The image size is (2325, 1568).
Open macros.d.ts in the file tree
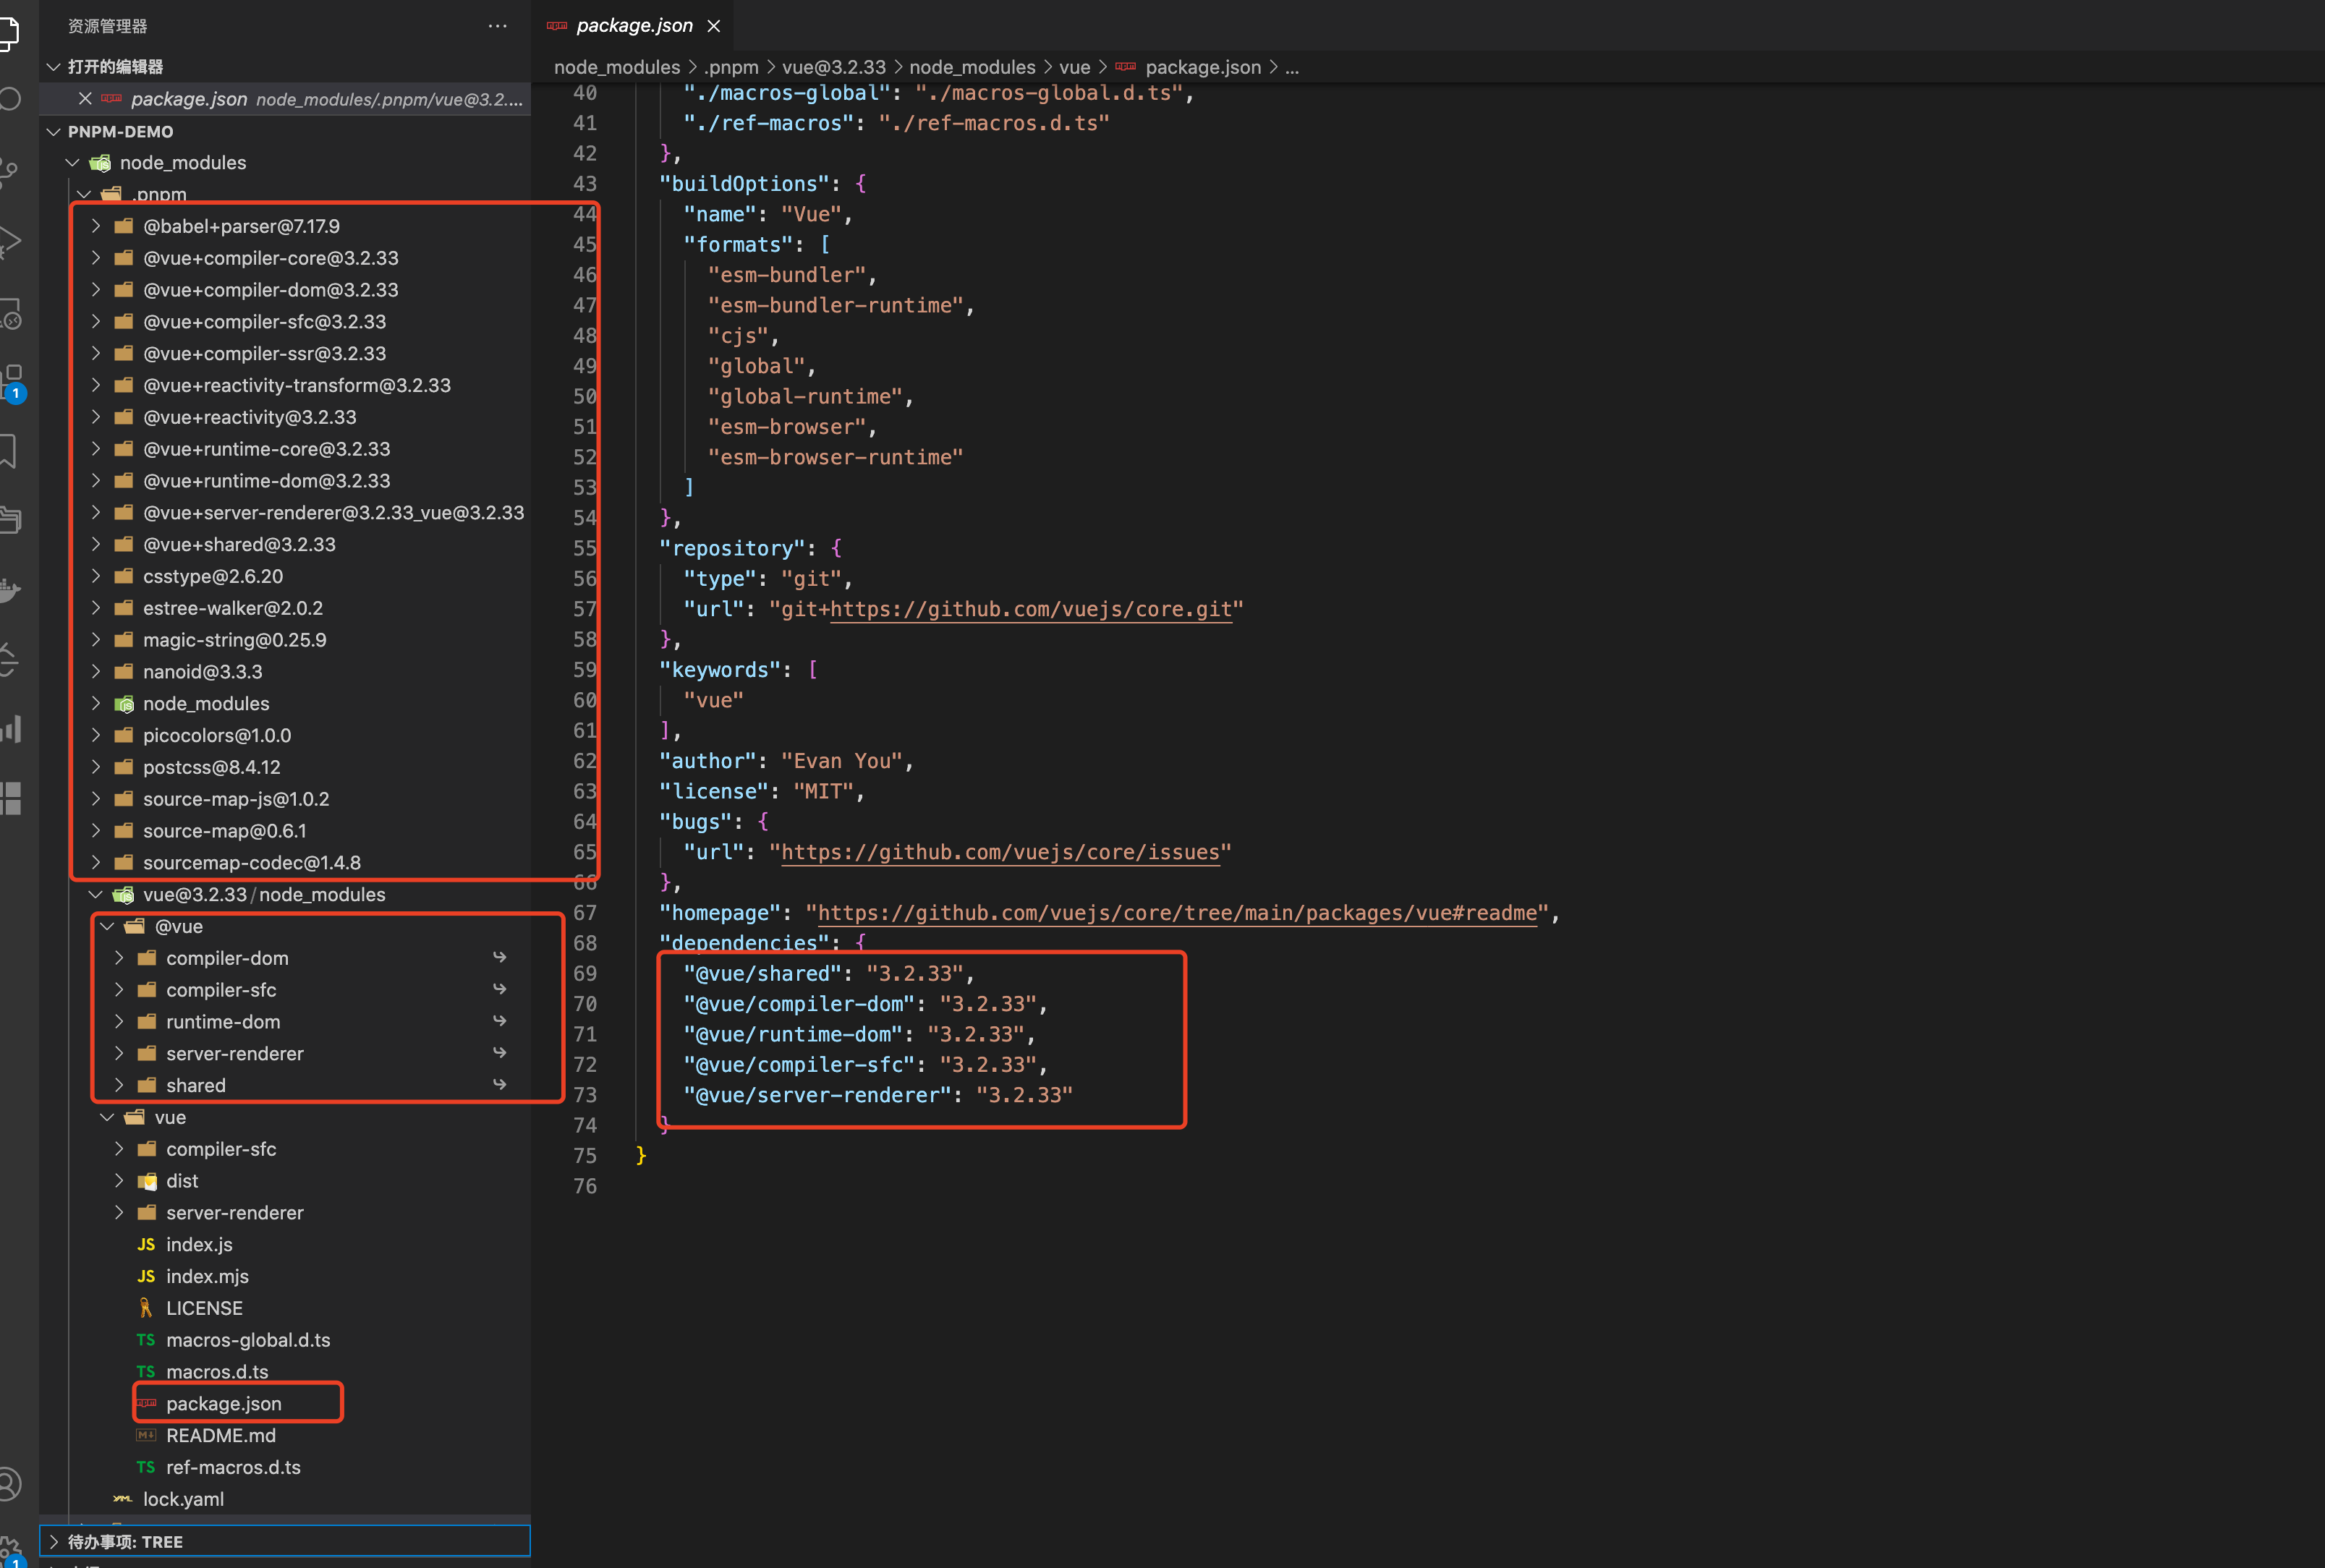217,1371
